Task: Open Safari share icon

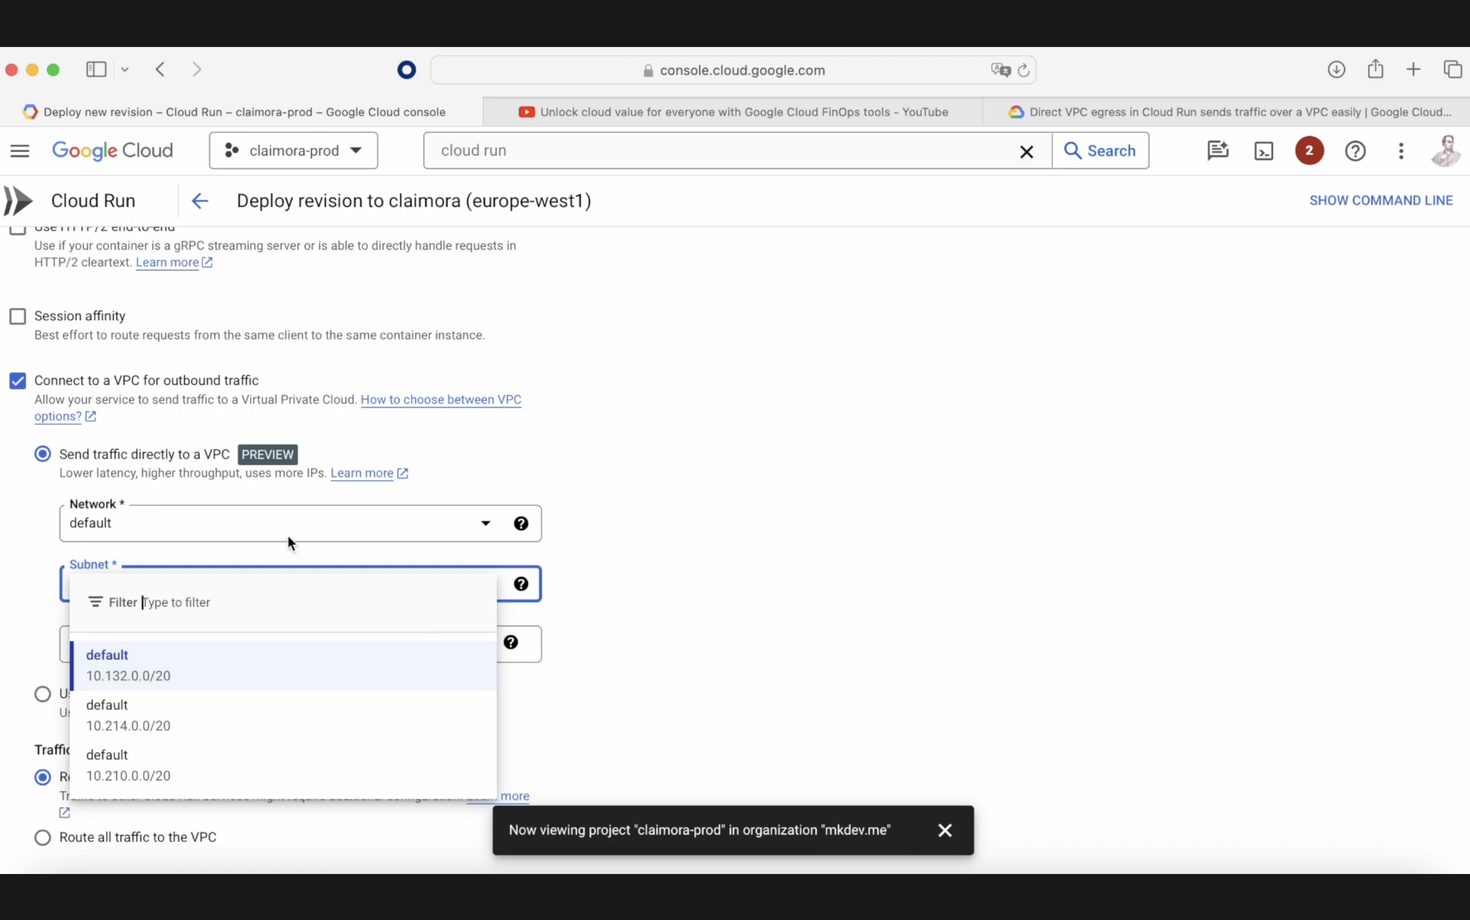Action: [x=1376, y=69]
